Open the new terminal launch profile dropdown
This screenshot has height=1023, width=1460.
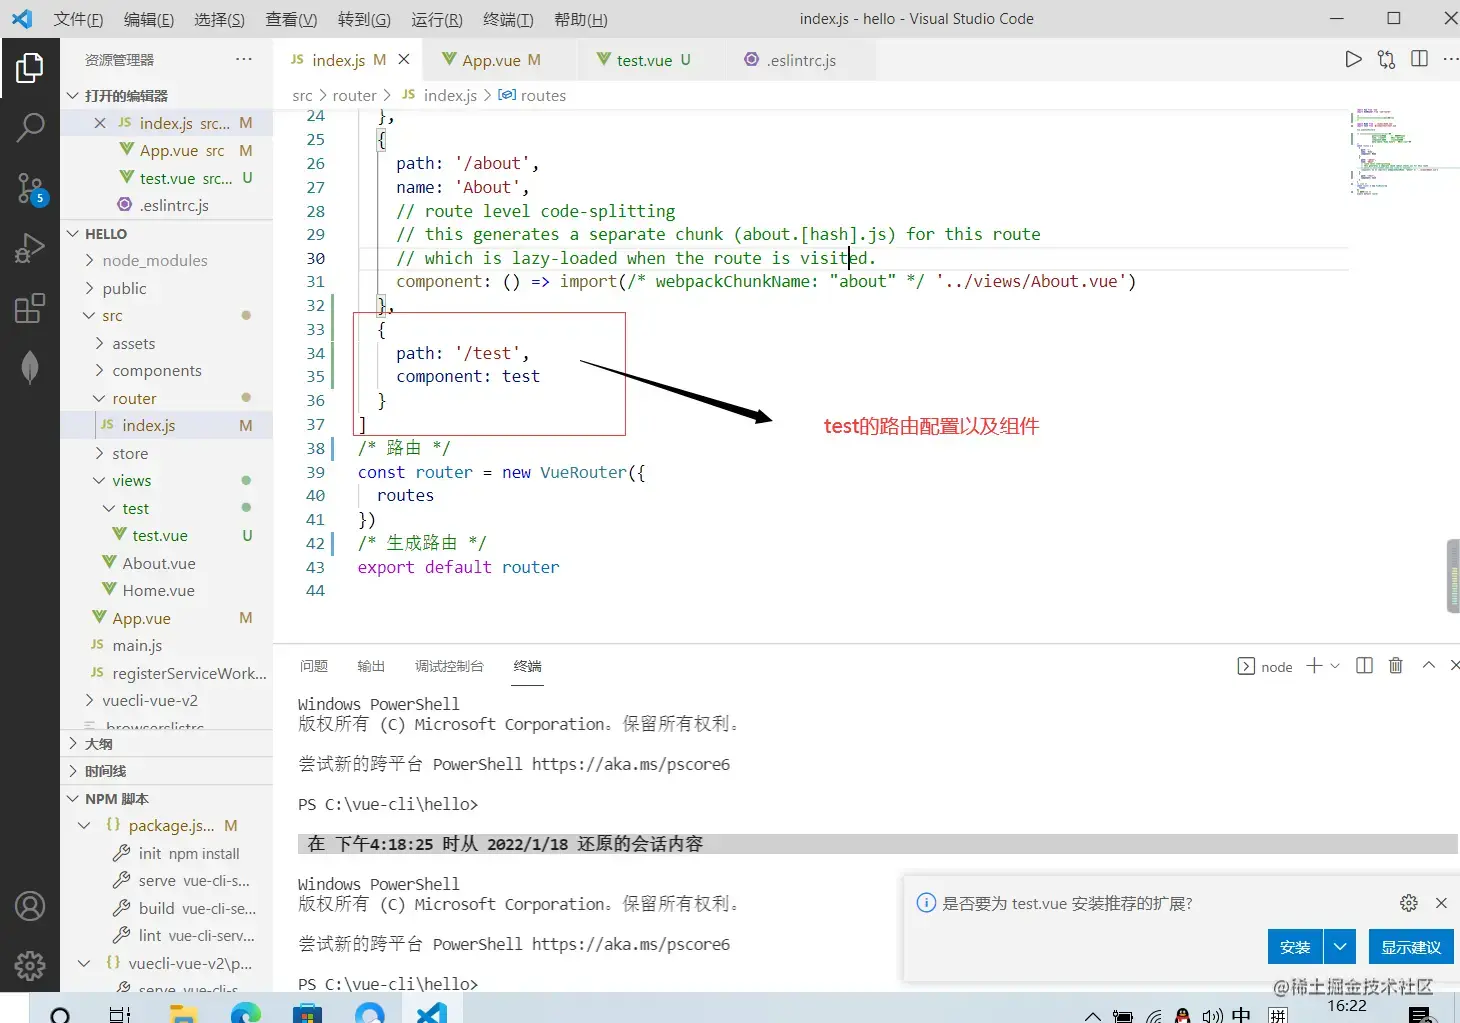[x=1335, y=666]
